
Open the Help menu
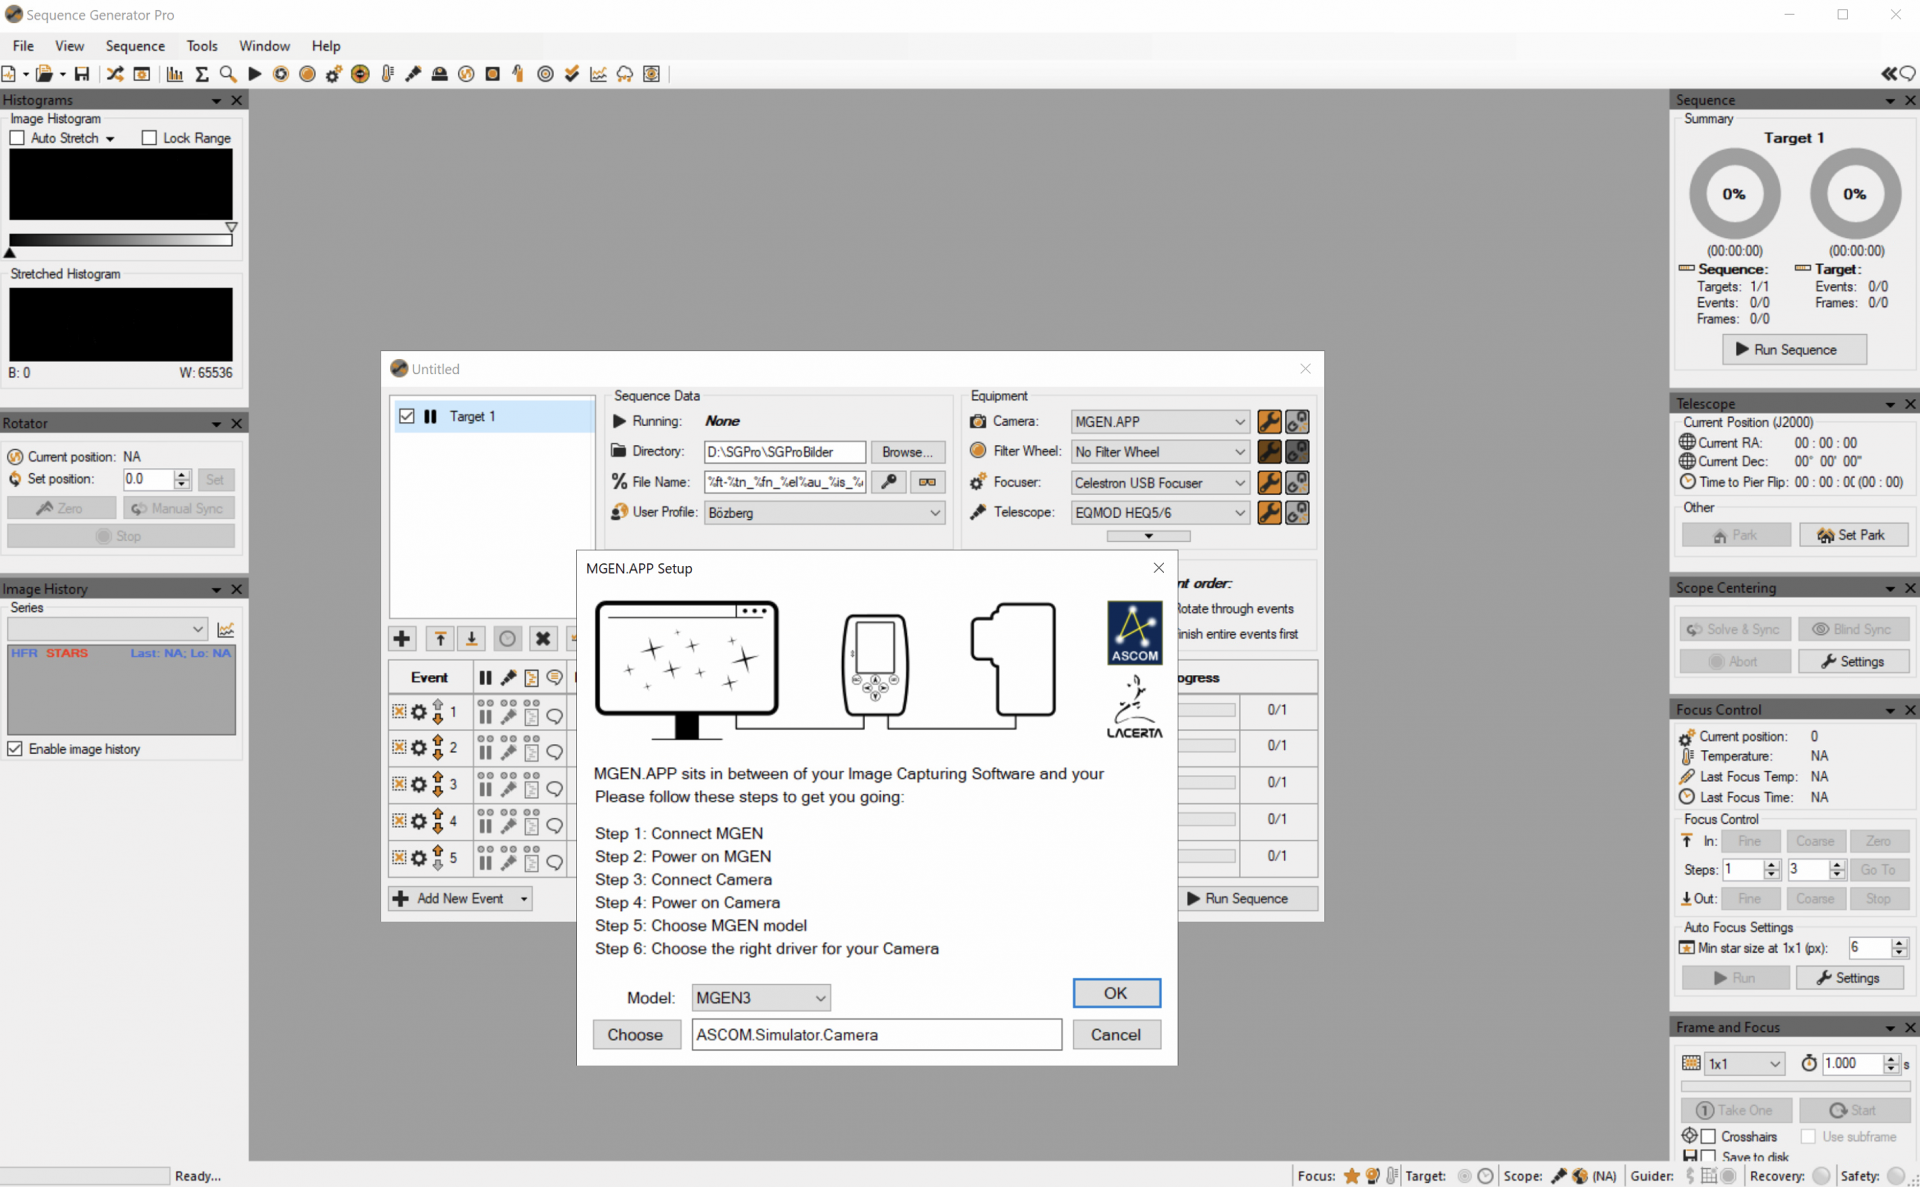[326, 46]
